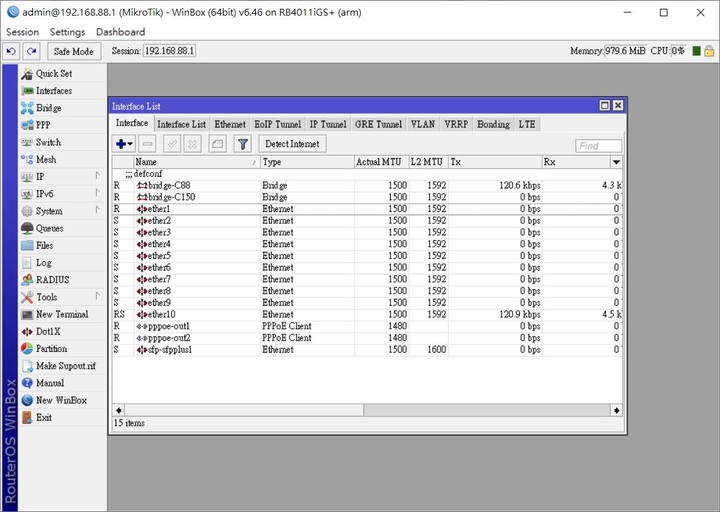Open the Session menu

pos(22,32)
